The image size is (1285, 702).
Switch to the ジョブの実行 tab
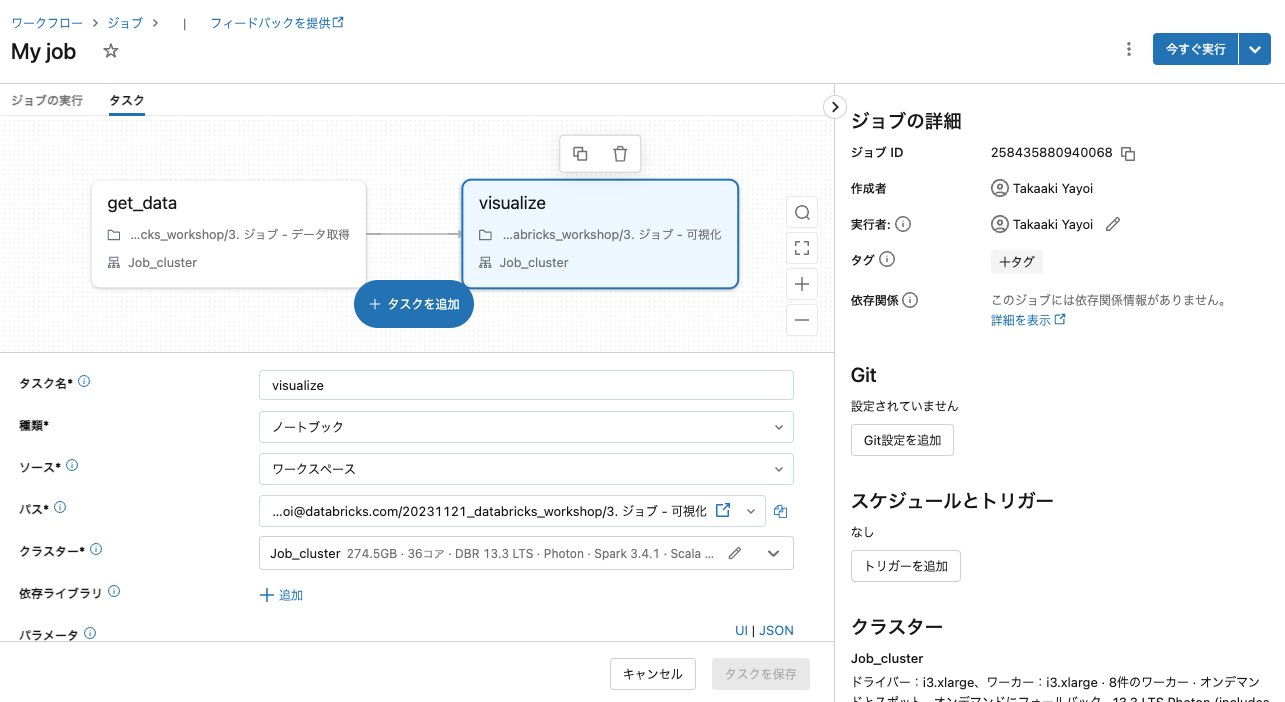[x=47, y=100]
